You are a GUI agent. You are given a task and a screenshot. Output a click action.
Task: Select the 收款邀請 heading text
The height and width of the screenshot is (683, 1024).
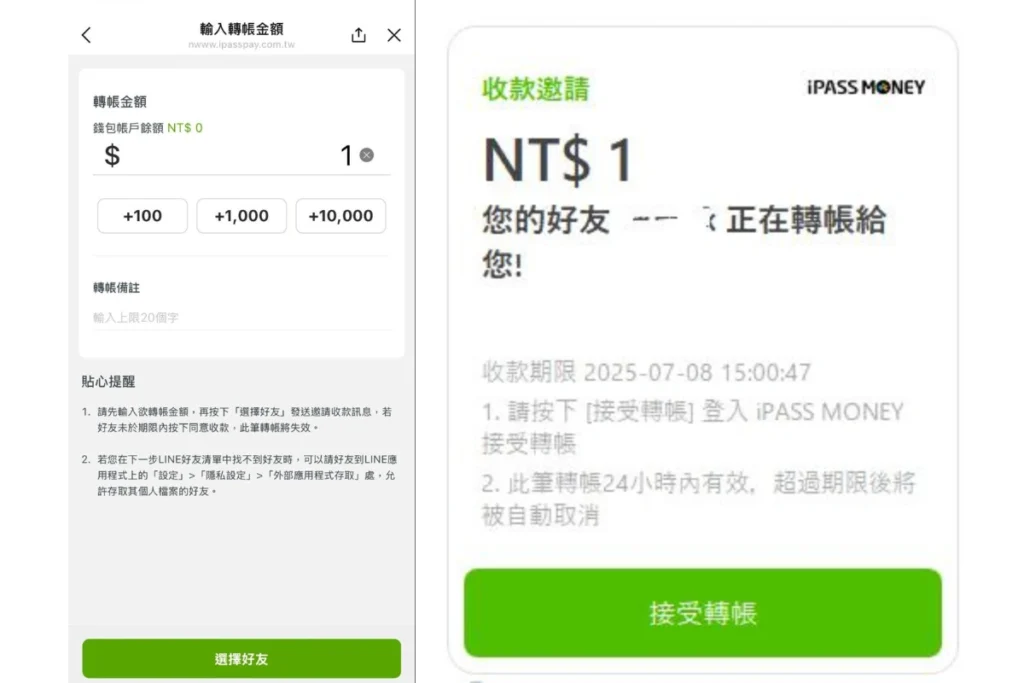(x=536, y=89)
